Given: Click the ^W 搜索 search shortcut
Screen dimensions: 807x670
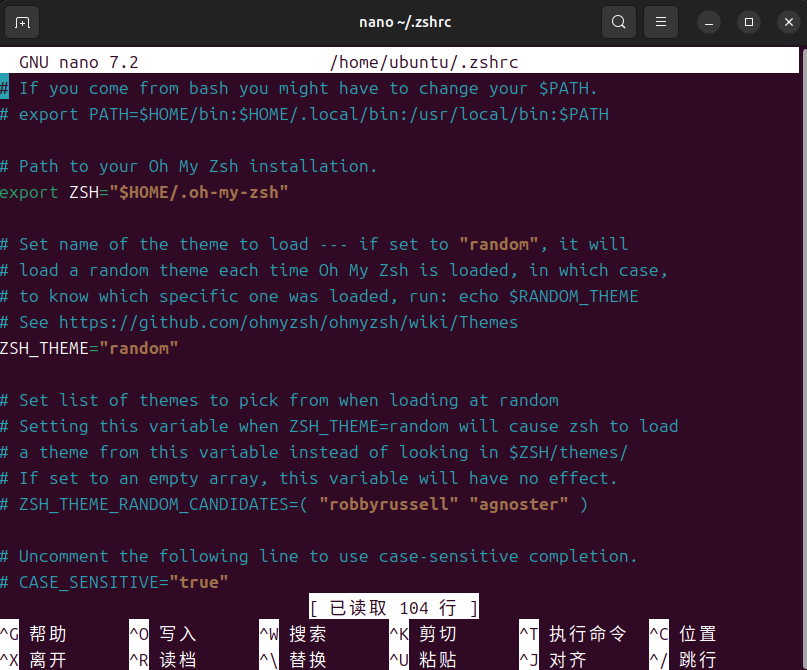Looking at the screenshot, I should click(x=293, y=634).
